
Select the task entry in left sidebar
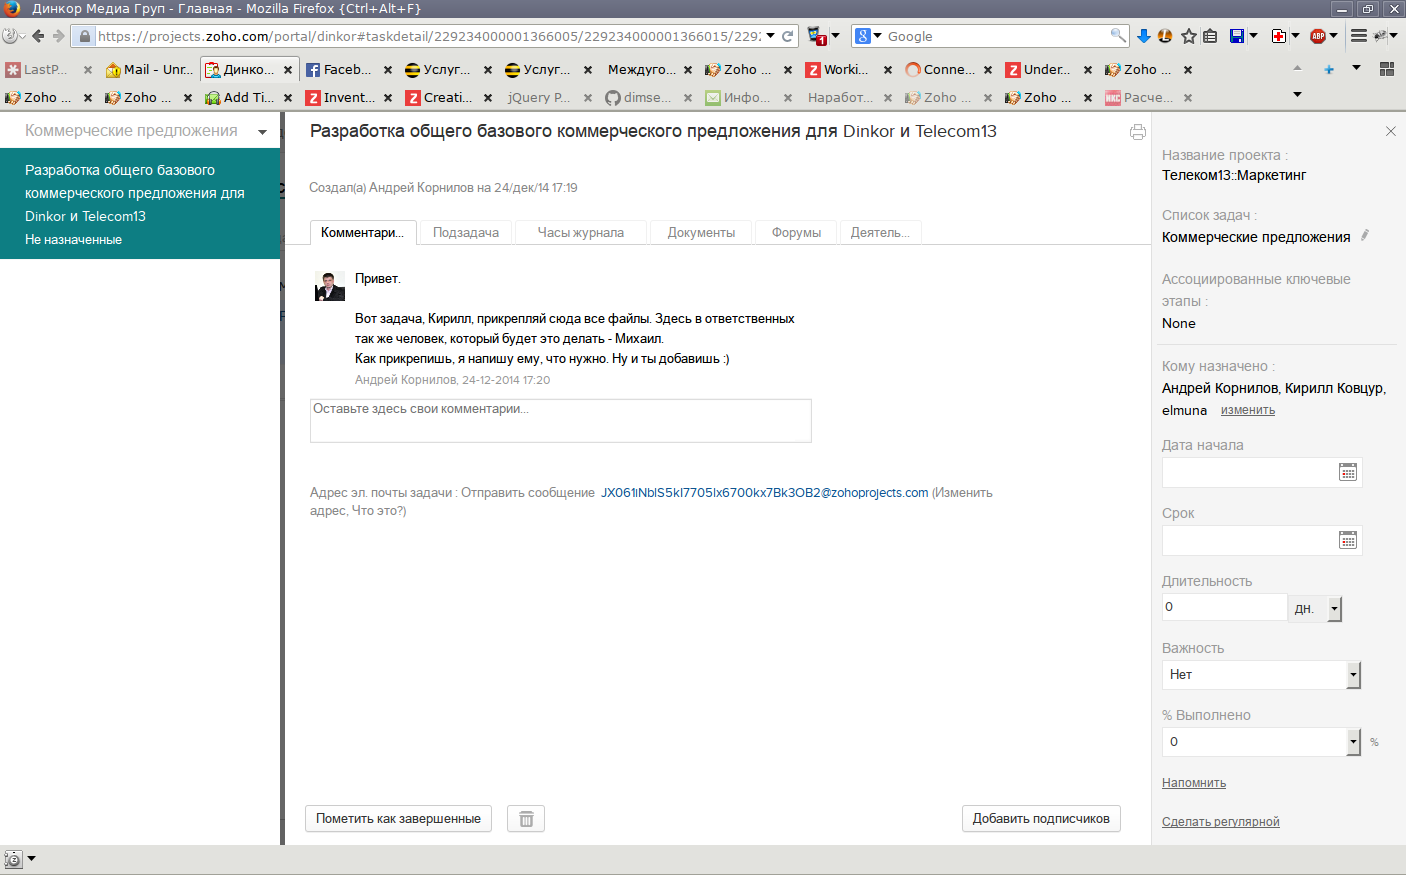140,204
